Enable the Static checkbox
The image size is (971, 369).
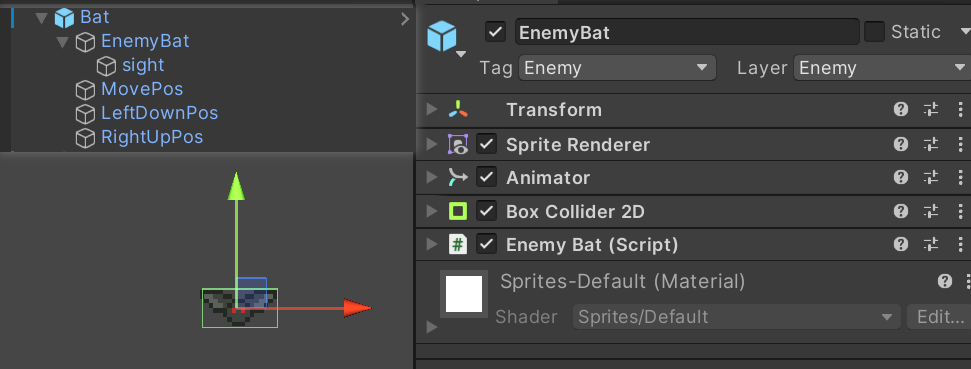click(x=874, y=32)
